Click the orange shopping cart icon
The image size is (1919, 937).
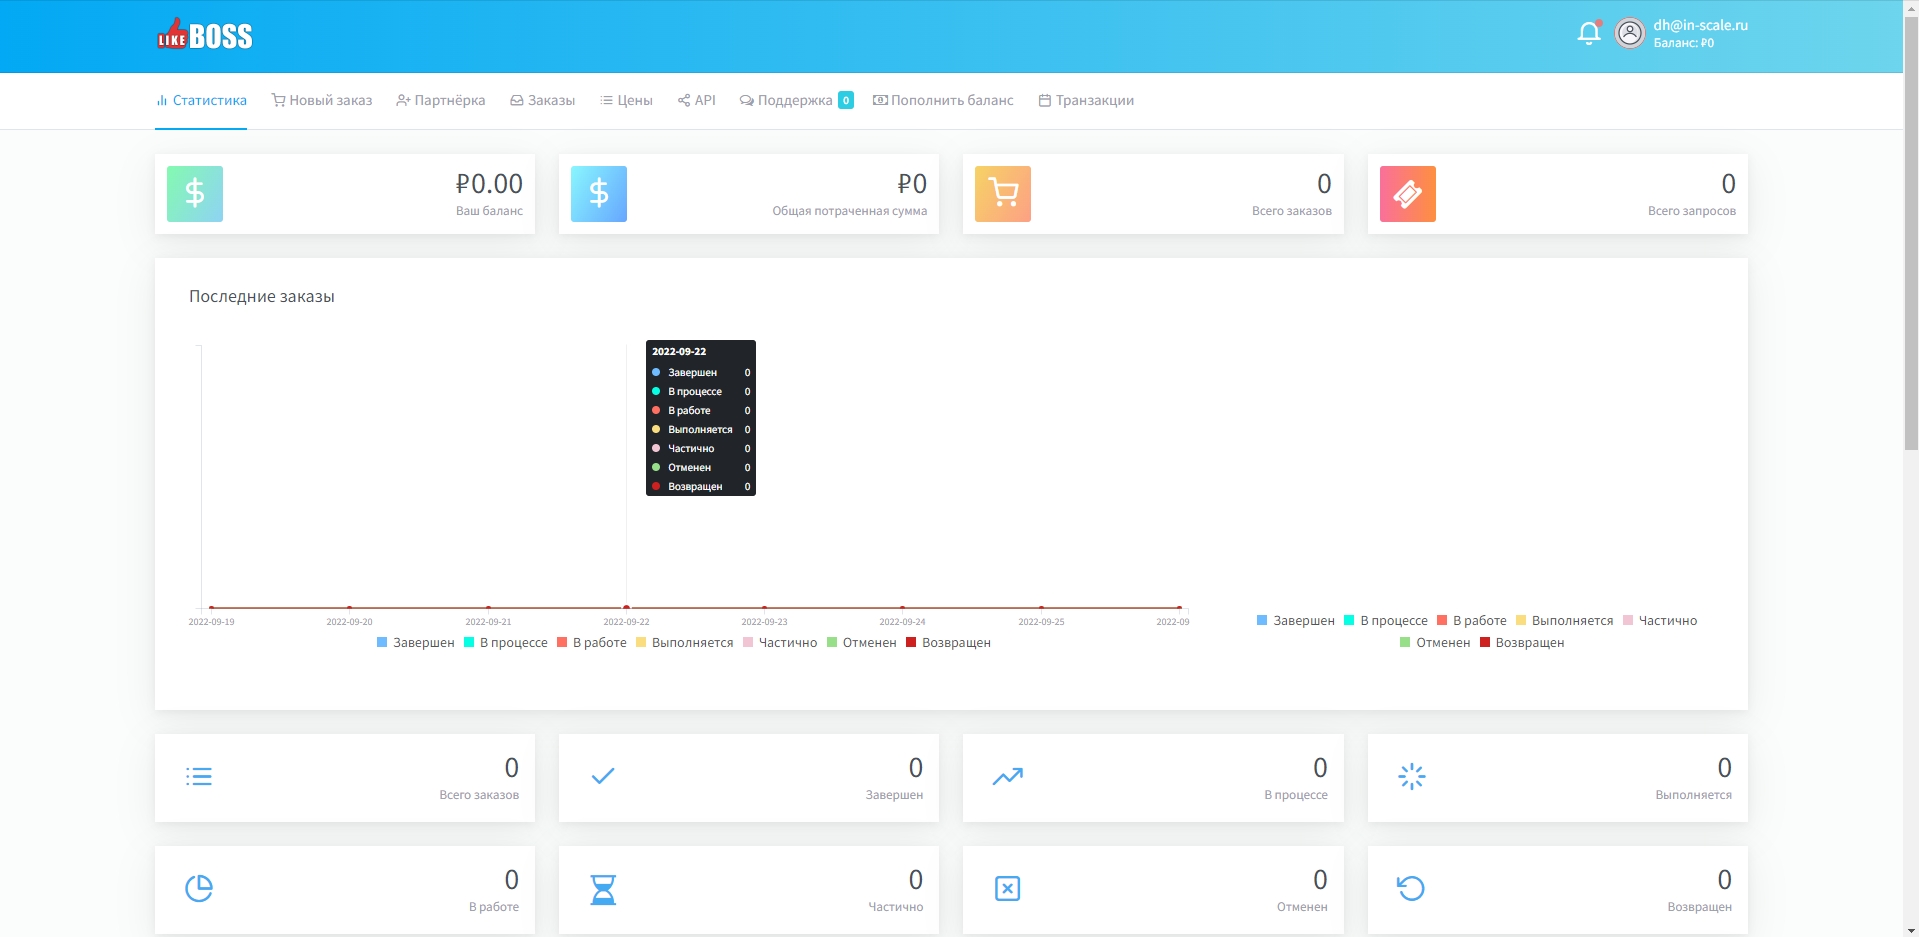pos(1003,194)
